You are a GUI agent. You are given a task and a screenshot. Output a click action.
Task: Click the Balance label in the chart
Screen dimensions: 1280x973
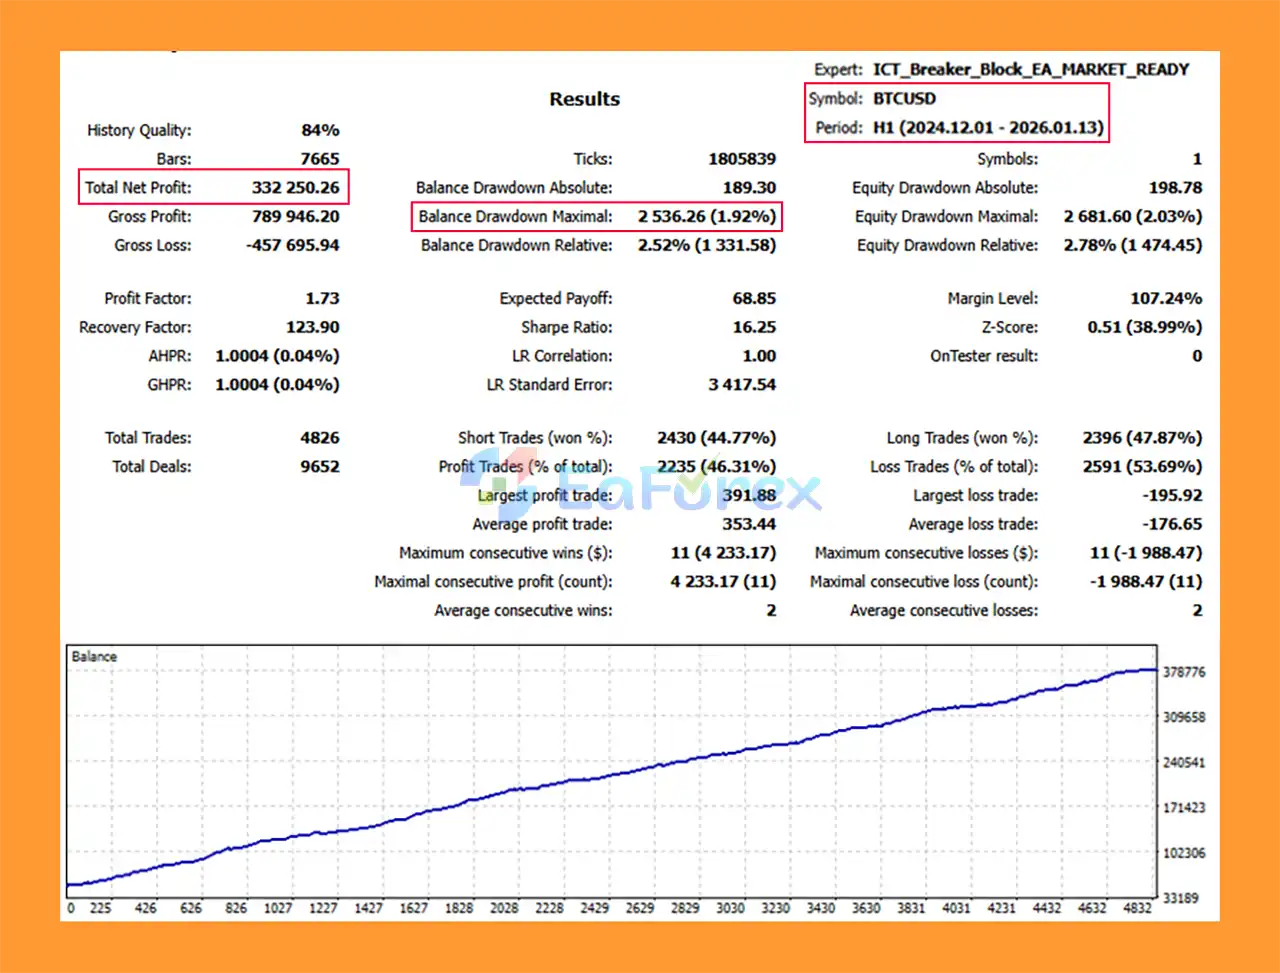tap(94, 656)
